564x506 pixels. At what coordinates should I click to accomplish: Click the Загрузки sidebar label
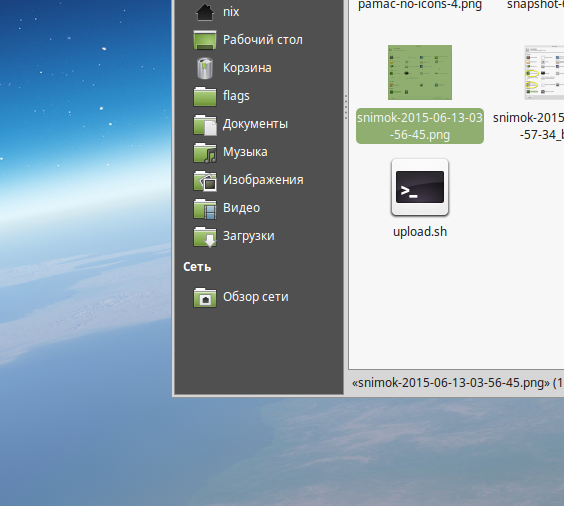pyautogui.click(x=249, y=236)
